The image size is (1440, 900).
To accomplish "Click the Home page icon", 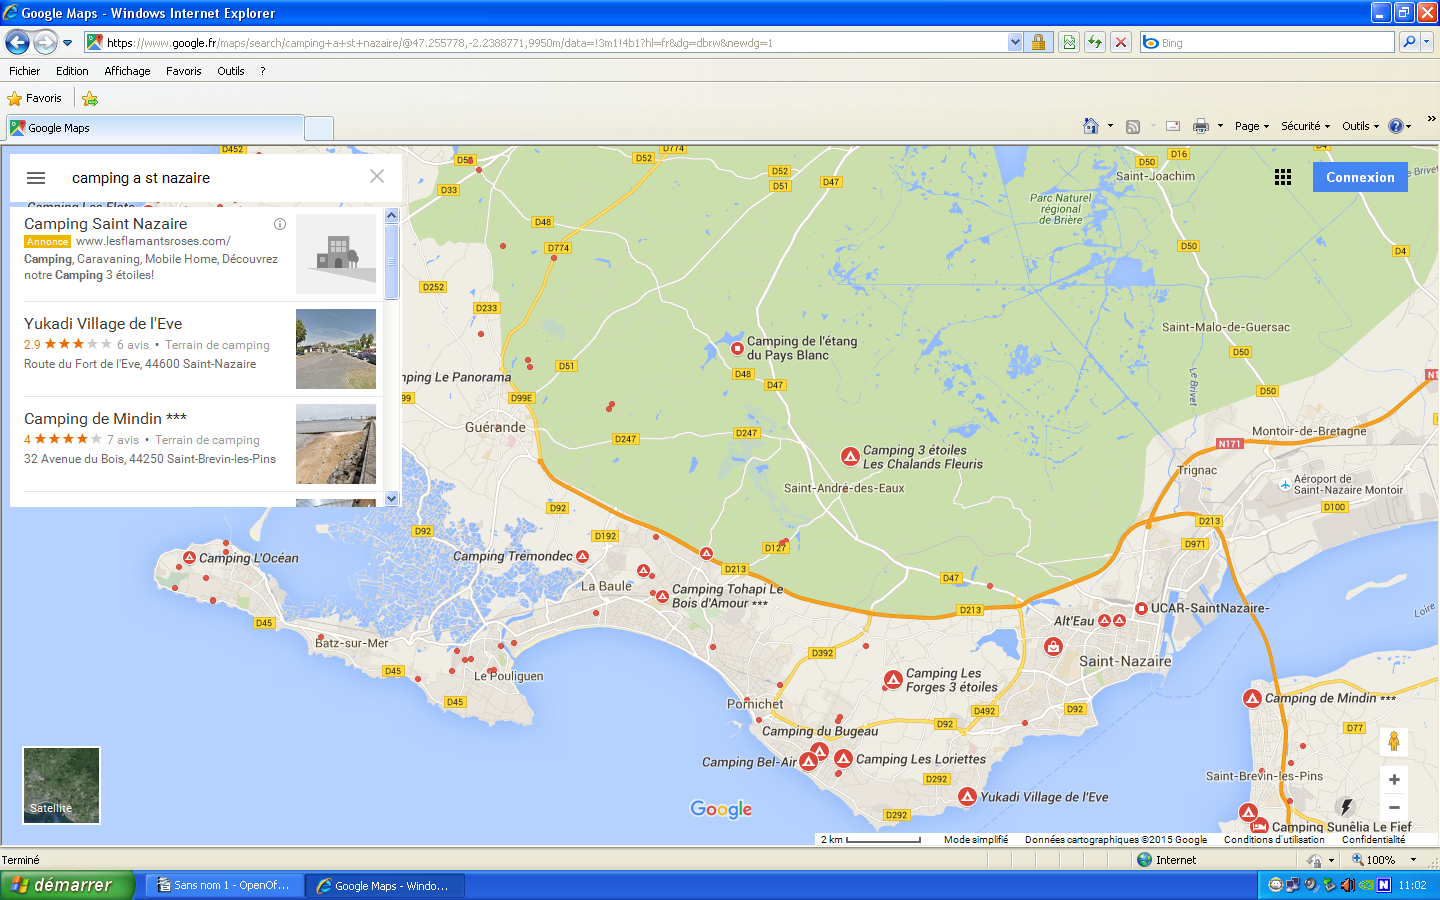I will 1091,126.
